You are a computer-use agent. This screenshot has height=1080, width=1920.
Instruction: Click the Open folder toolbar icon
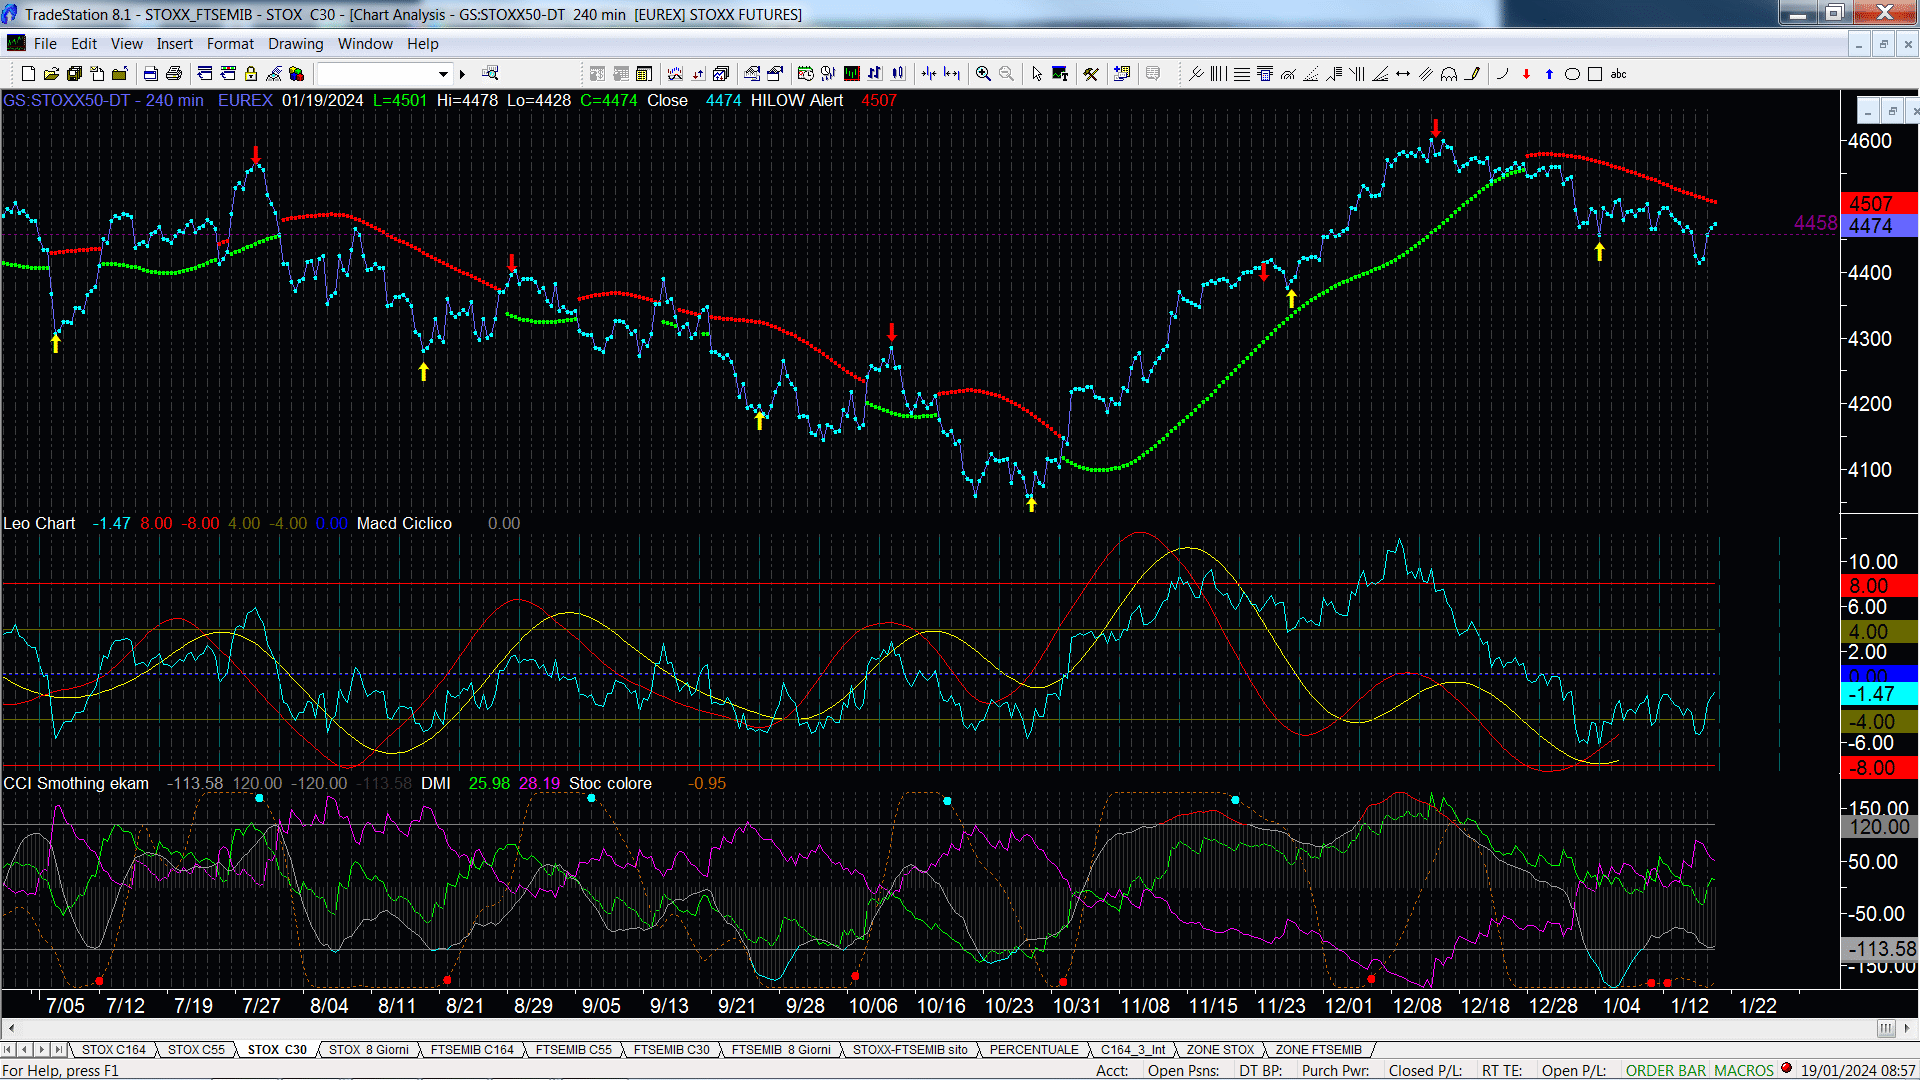click(x=51, y=74)
